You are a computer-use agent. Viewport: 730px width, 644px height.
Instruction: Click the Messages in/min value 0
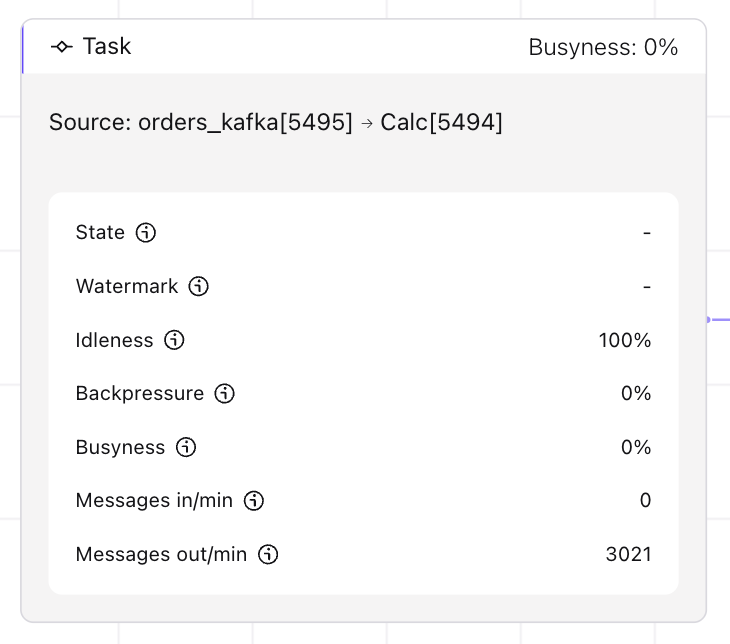pos(645,500)
